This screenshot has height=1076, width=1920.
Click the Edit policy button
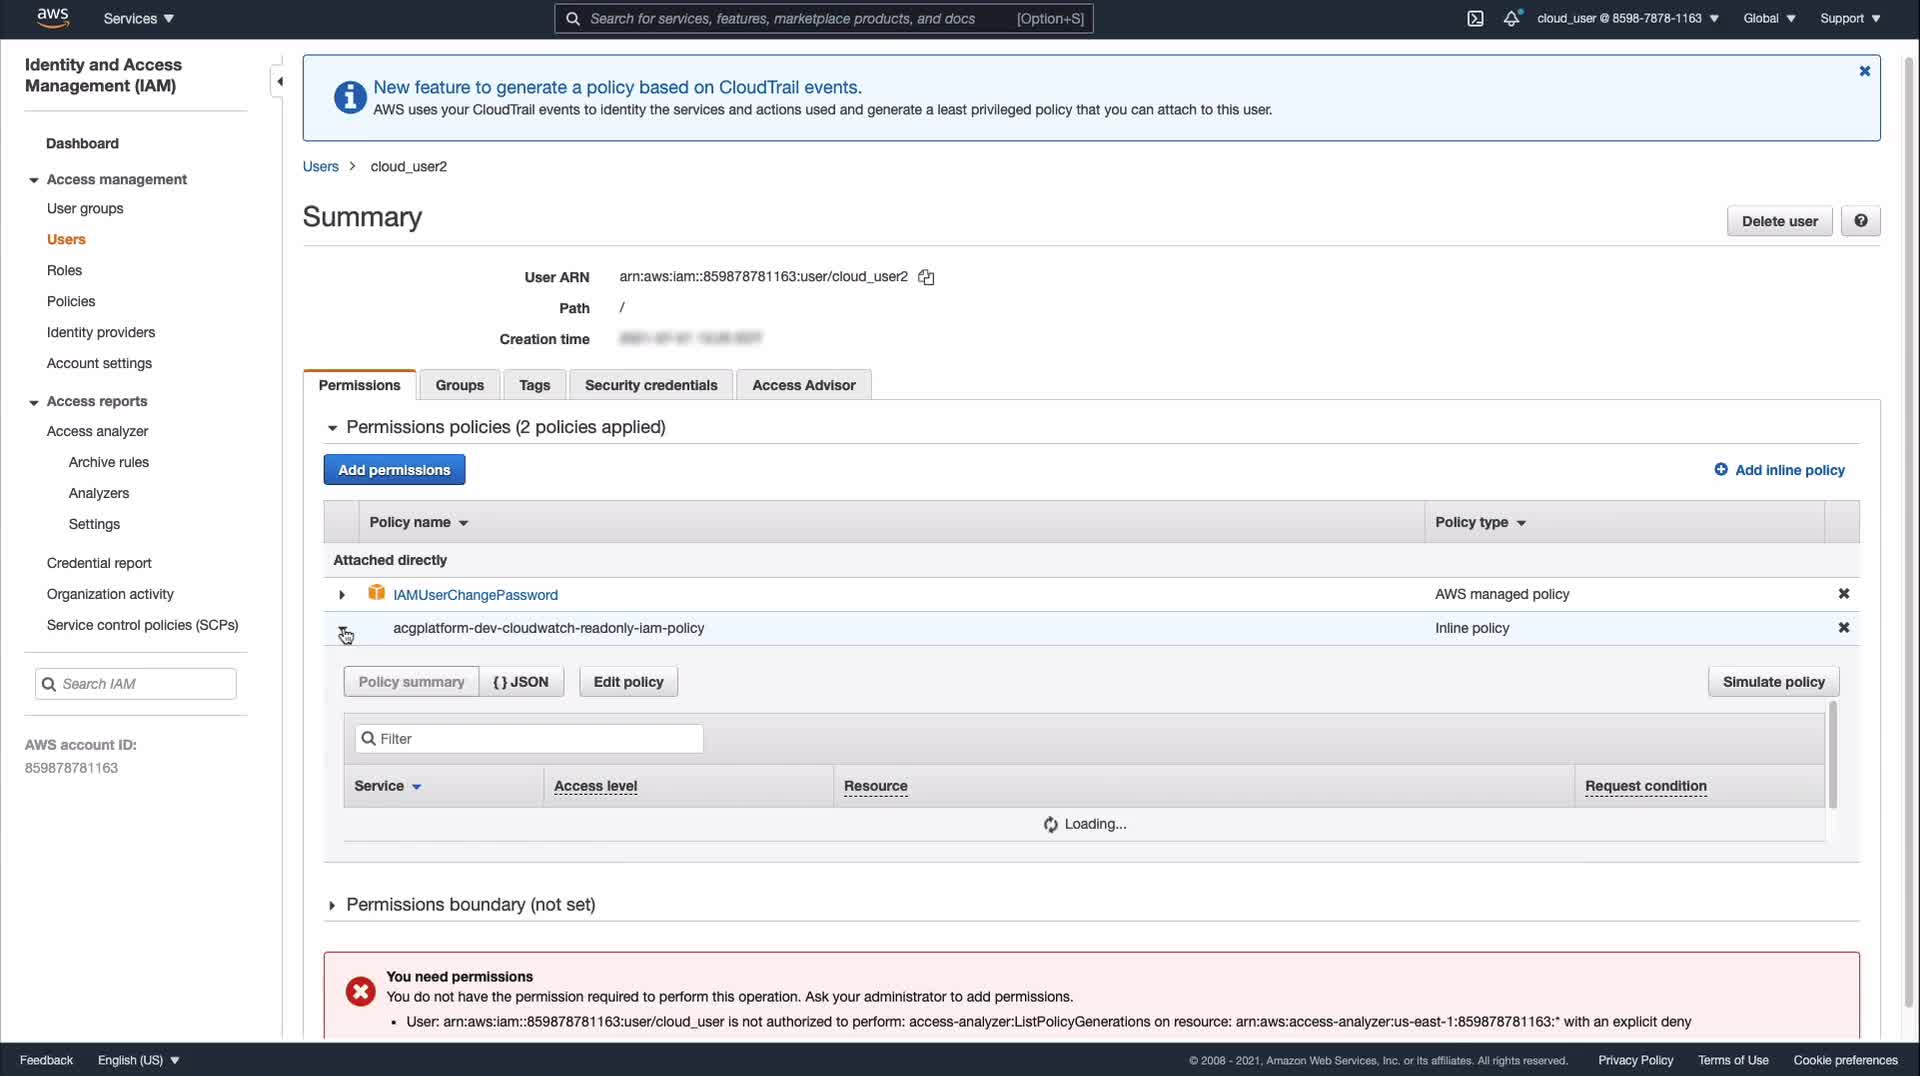[x=628, y=682]
